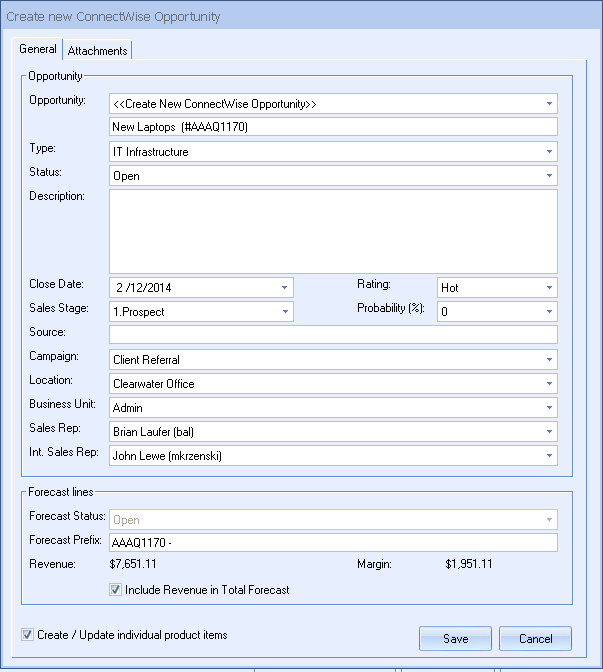Click the Margin value $1,951.11
Screen dimensions: 603x672
[x=469, y=564]
